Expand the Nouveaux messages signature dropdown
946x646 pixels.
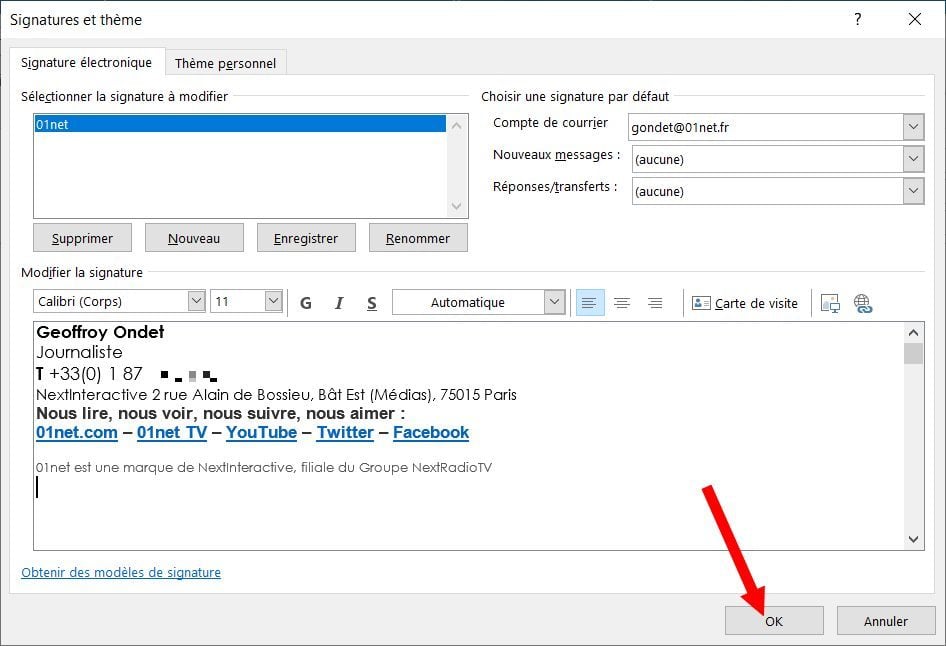[913, 159]
